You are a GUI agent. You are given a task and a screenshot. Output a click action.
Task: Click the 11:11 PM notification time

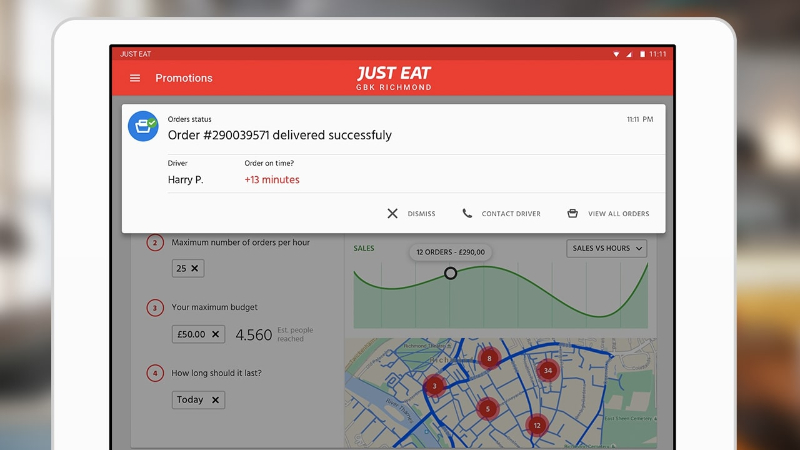click(x=640, y=119)
